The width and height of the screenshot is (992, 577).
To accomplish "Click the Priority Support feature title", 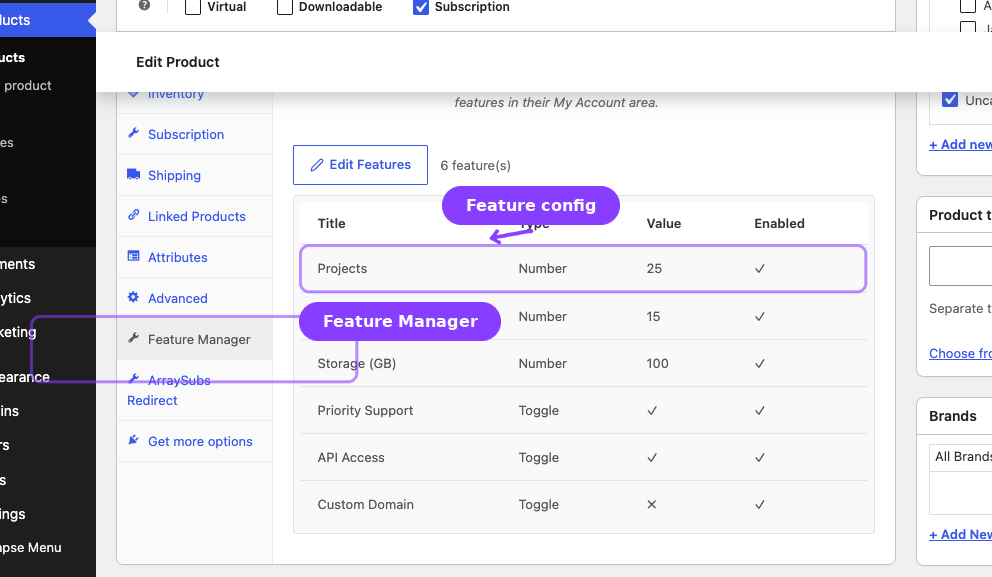I will pos(365,411).
